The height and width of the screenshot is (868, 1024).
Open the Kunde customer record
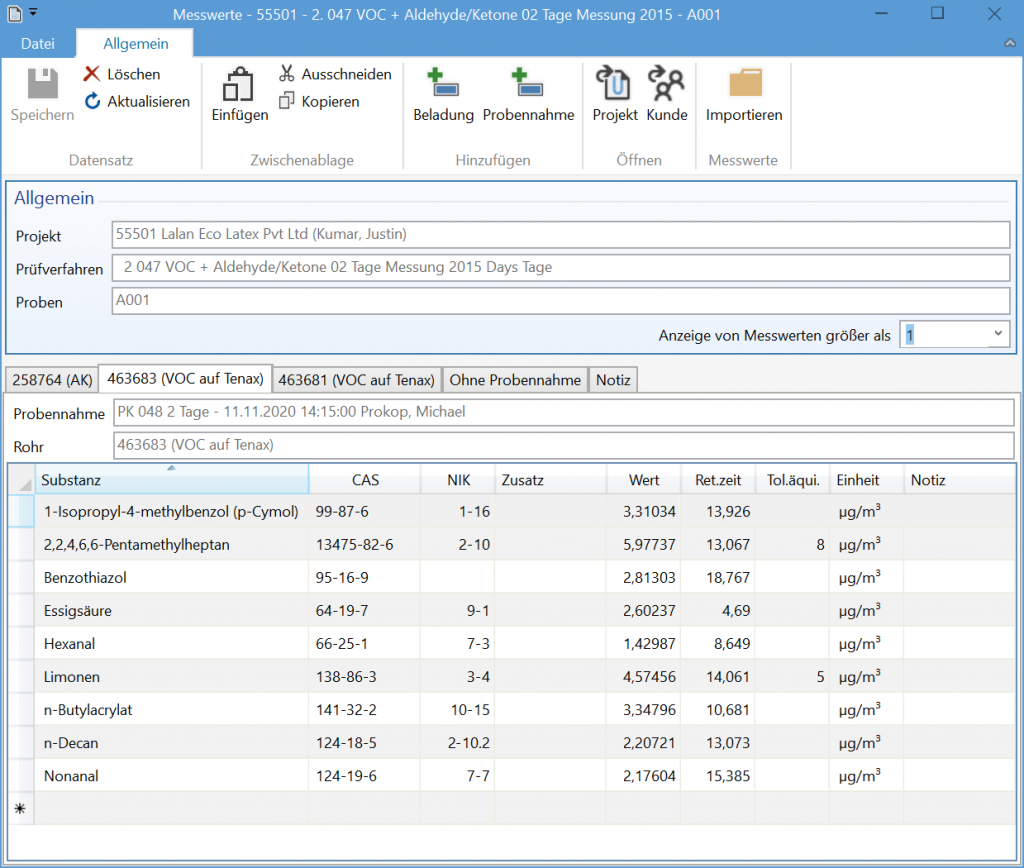[x=666, y=84]
